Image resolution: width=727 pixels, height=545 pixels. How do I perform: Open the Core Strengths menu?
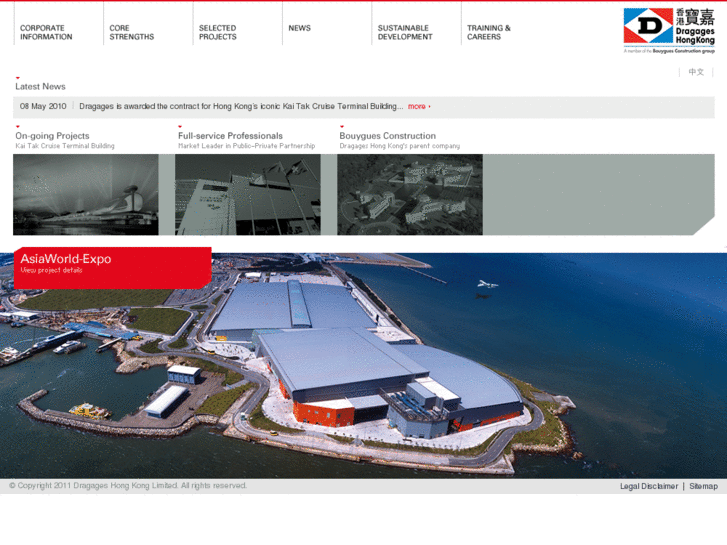click(x=132, y=32)
